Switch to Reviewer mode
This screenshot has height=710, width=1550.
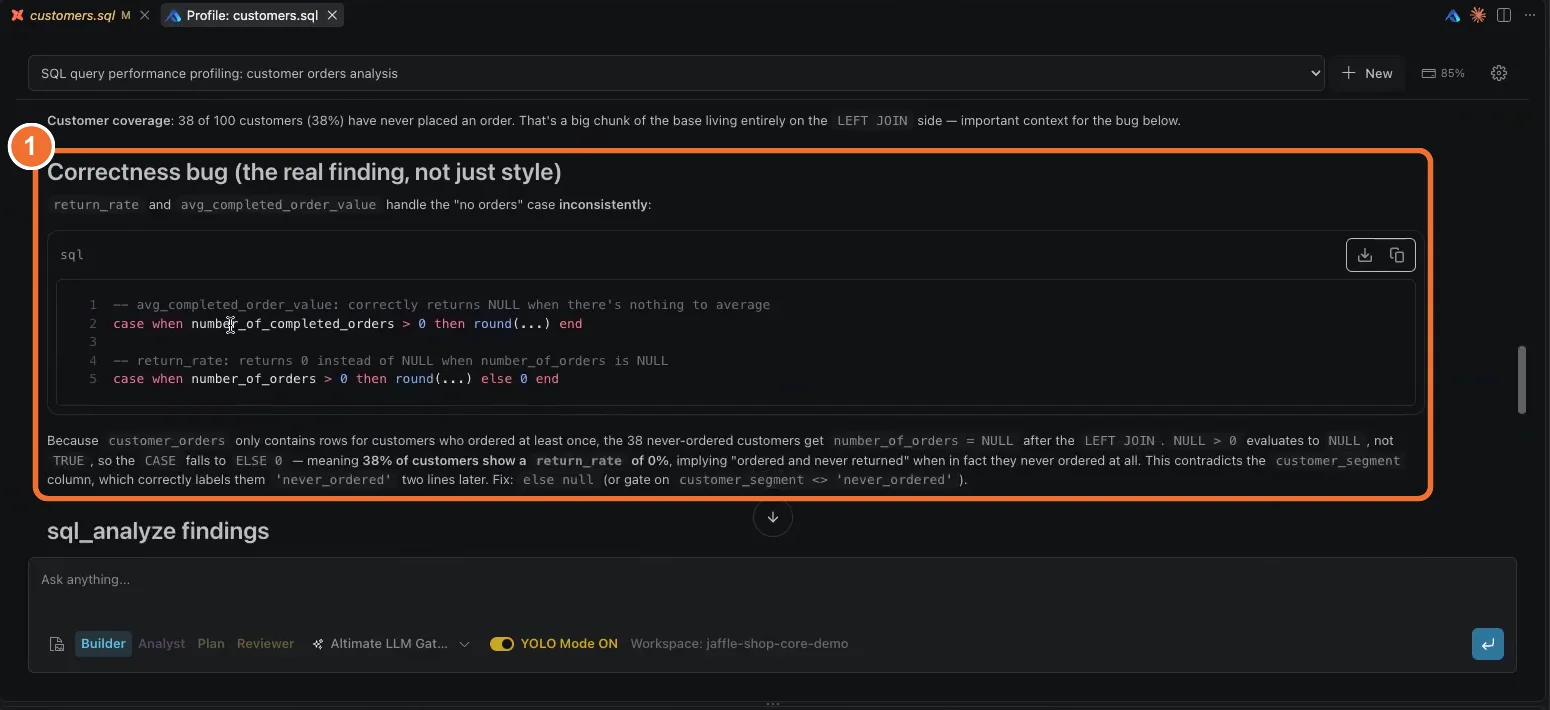click(x=265, y=644)
